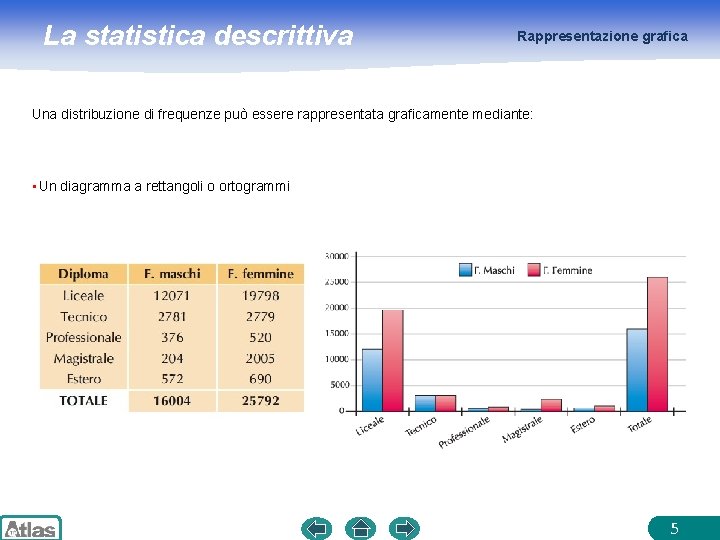Click the 5000 y-axis label
The image size is (720, 540).
tap(340, 385)
